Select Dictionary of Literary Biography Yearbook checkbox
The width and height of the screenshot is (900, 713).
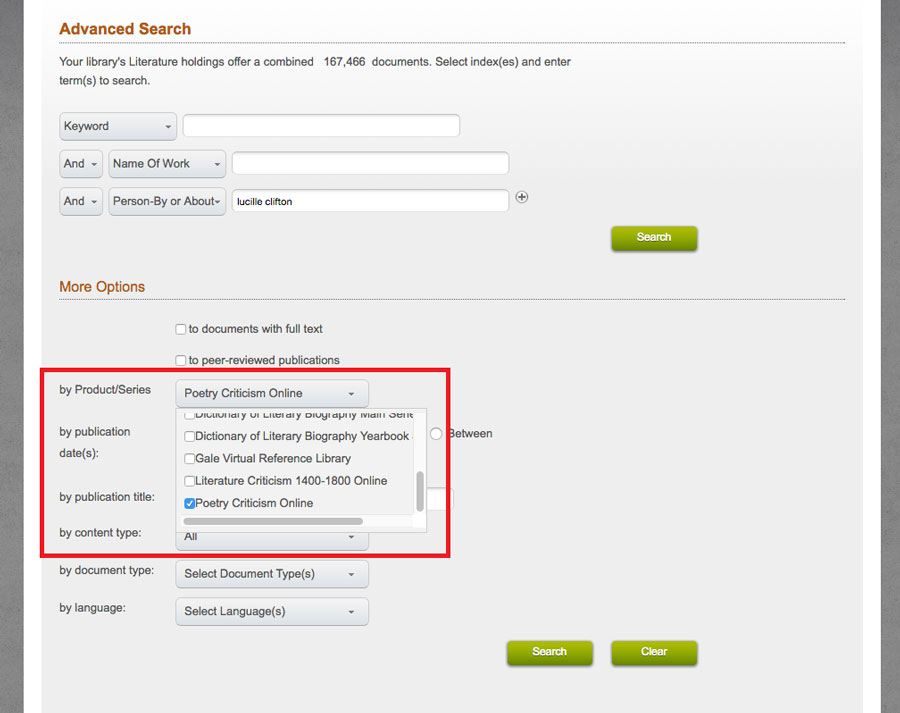click(190, 436)
